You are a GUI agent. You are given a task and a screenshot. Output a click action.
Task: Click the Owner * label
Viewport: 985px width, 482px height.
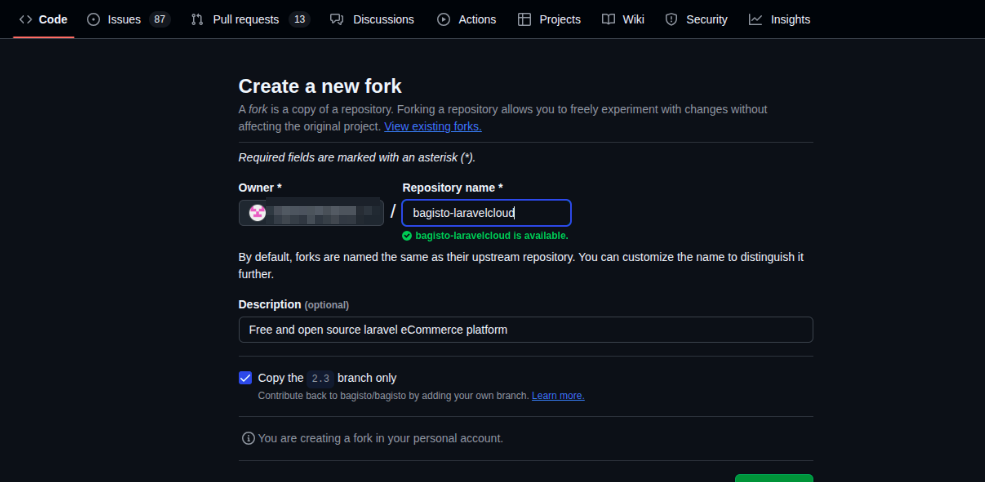[x=260, y=187]
